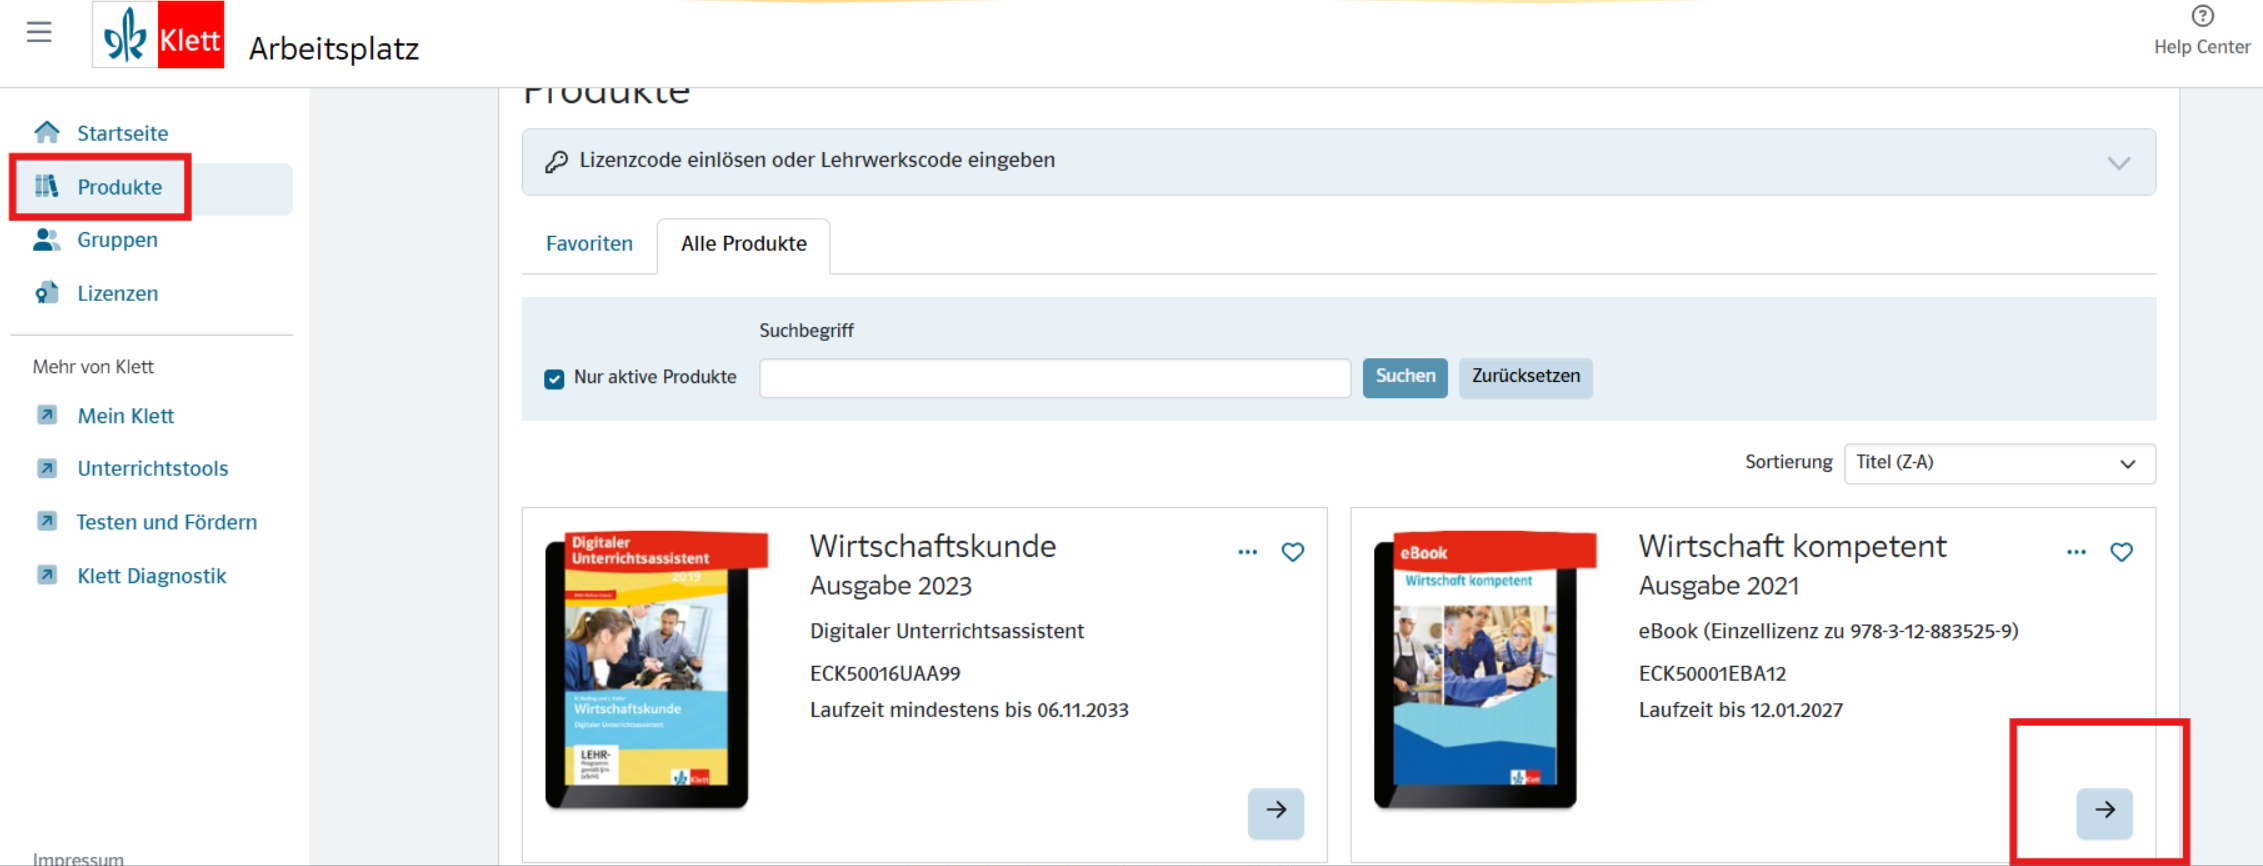2263x866 pixels.
Task: Open Wirtschaft kompetent with the arrow button
Action: 2104,811
